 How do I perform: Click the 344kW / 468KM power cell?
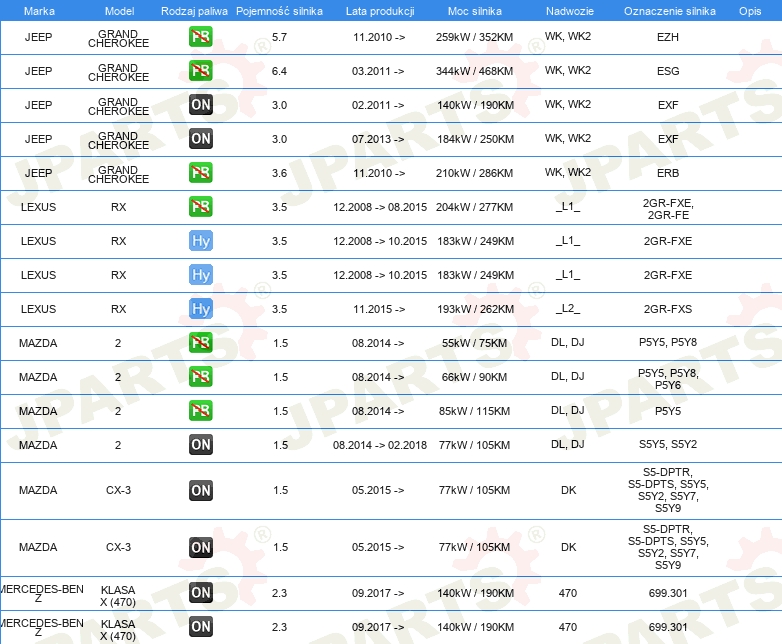coord(475,71)
